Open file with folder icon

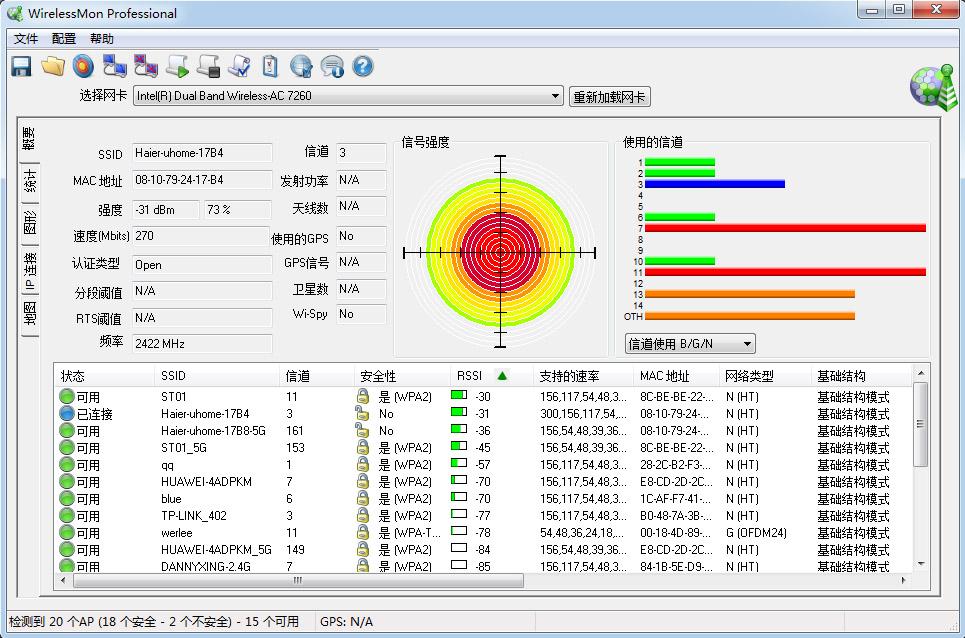53,66
